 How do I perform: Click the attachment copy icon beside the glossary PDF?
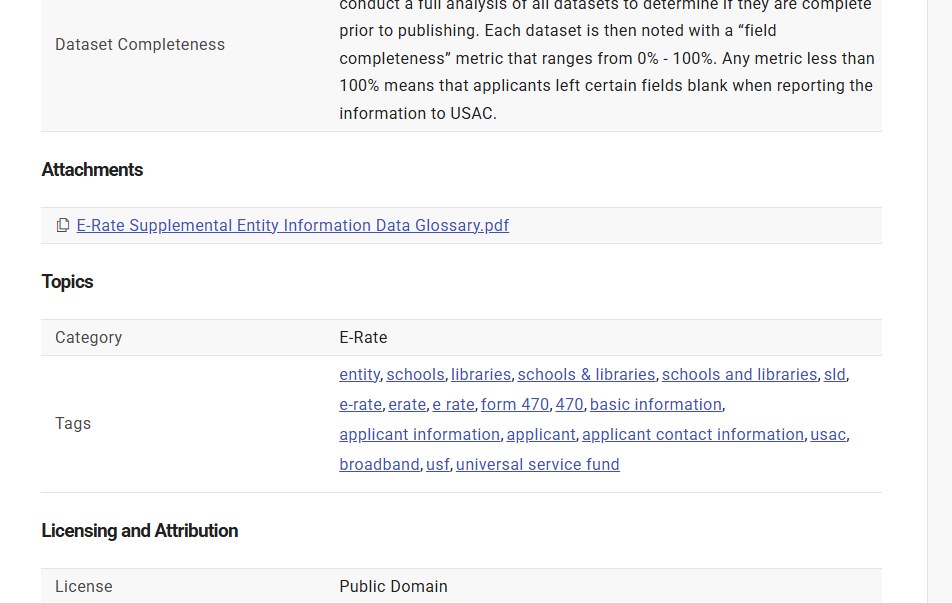tap(63, 225)
